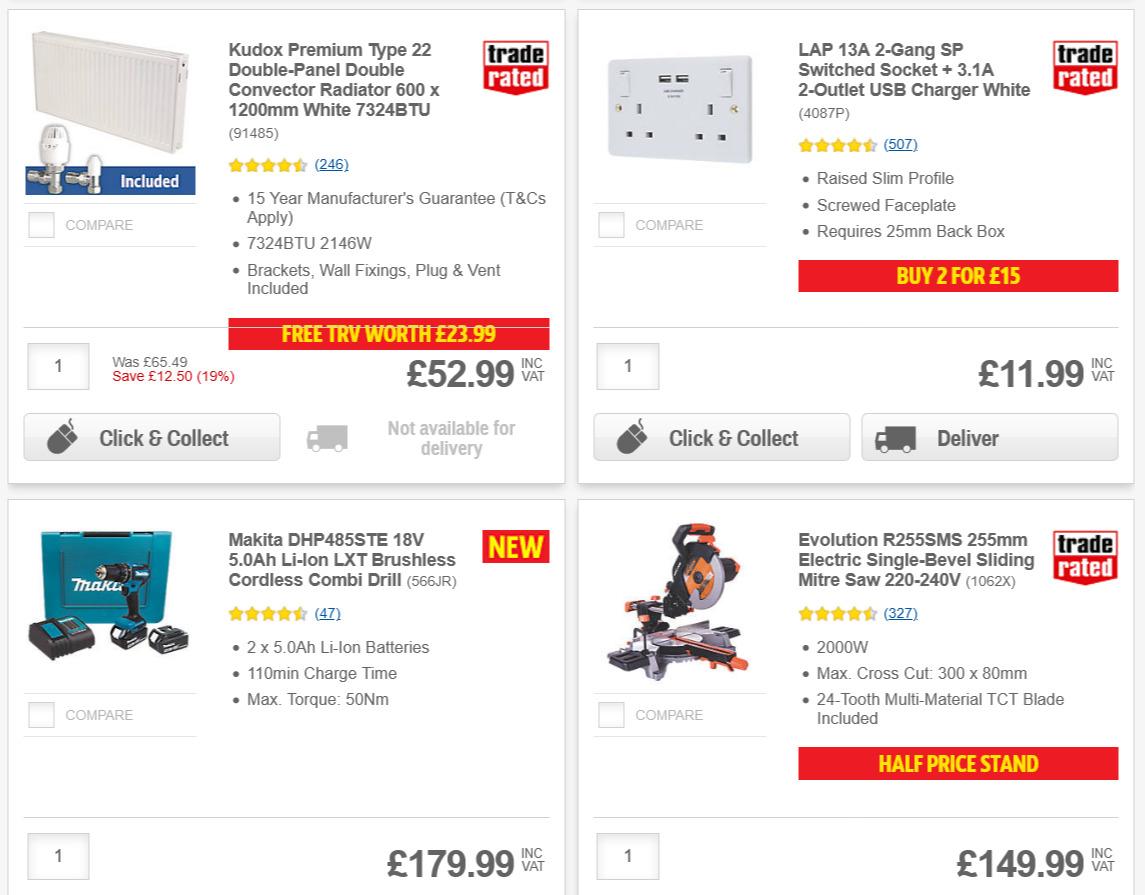
Task: Click the BUY 2 FOR £15 banner
Action: (x=957, y=276)
